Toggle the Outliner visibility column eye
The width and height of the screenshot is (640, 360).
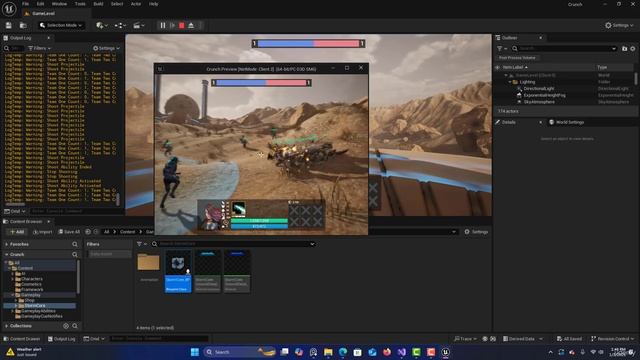(x=497, y=67)
